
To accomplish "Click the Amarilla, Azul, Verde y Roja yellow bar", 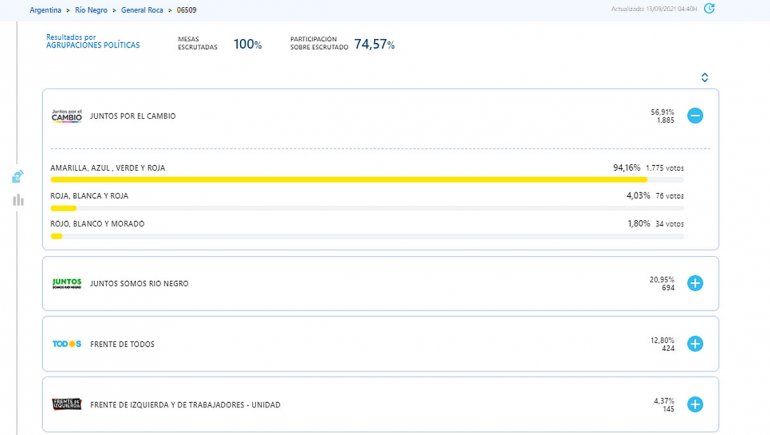I will [x=348, y=180].
